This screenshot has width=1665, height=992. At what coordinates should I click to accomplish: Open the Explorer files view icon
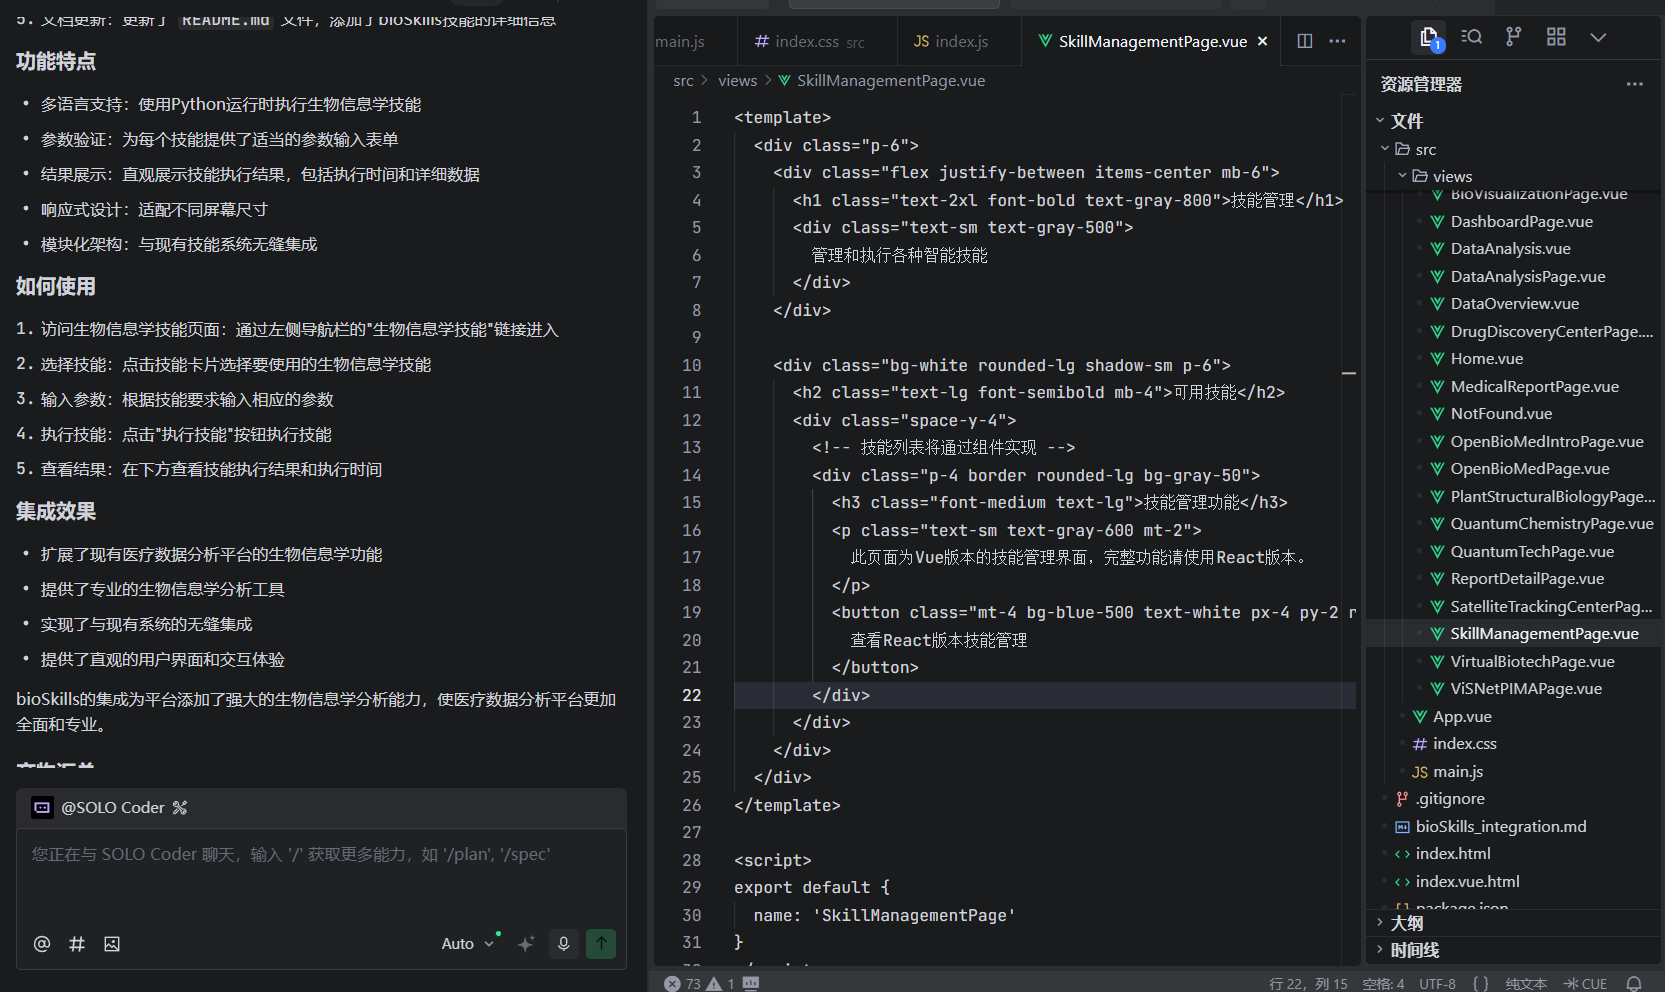pos(1430,38)
